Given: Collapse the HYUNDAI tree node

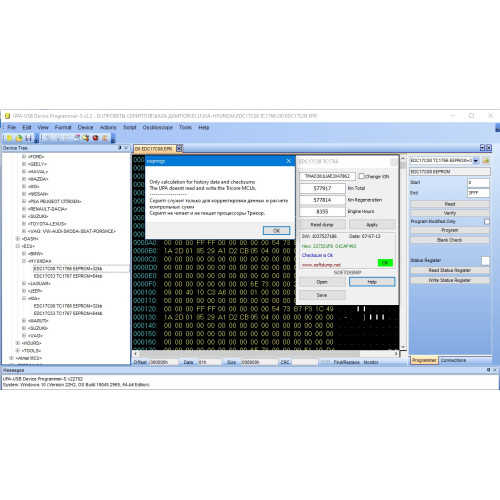Looking at the screenshot, I should 24,261.
